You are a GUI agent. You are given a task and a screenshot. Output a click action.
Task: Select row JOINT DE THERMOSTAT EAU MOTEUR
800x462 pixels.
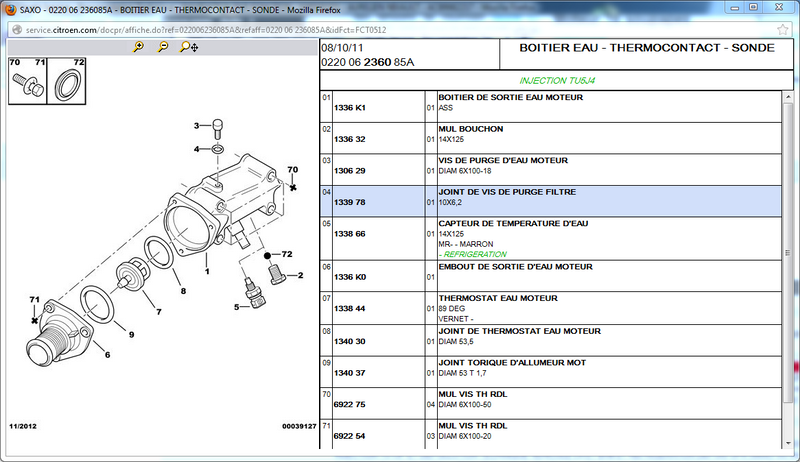551,340
